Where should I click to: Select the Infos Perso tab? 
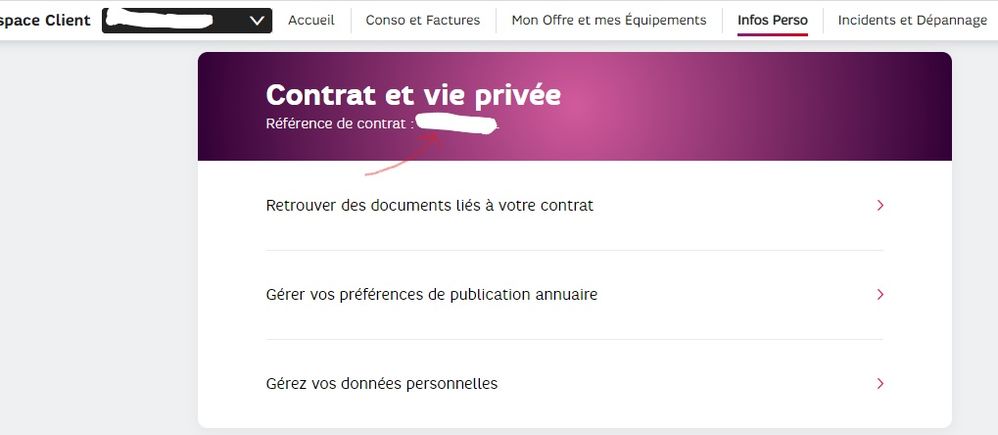click(772, 20)
